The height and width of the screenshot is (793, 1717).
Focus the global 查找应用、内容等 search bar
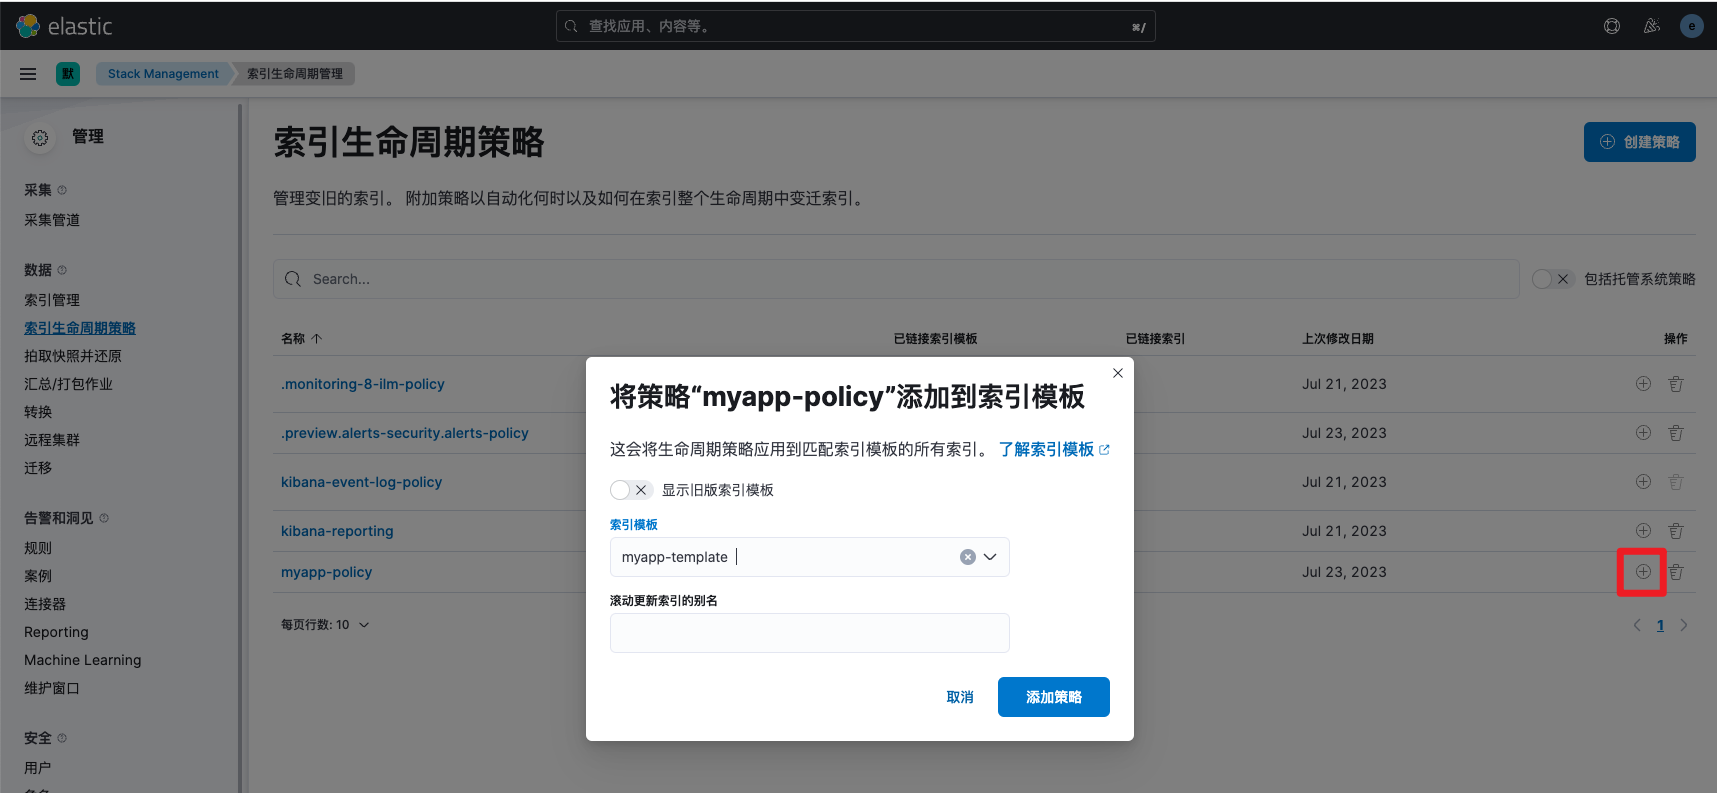pos(855,26)
